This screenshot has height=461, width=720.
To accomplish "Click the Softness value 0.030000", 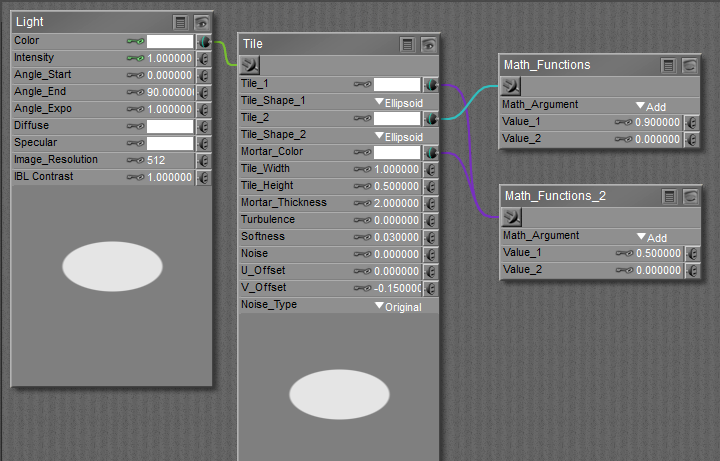I will 397,238.
